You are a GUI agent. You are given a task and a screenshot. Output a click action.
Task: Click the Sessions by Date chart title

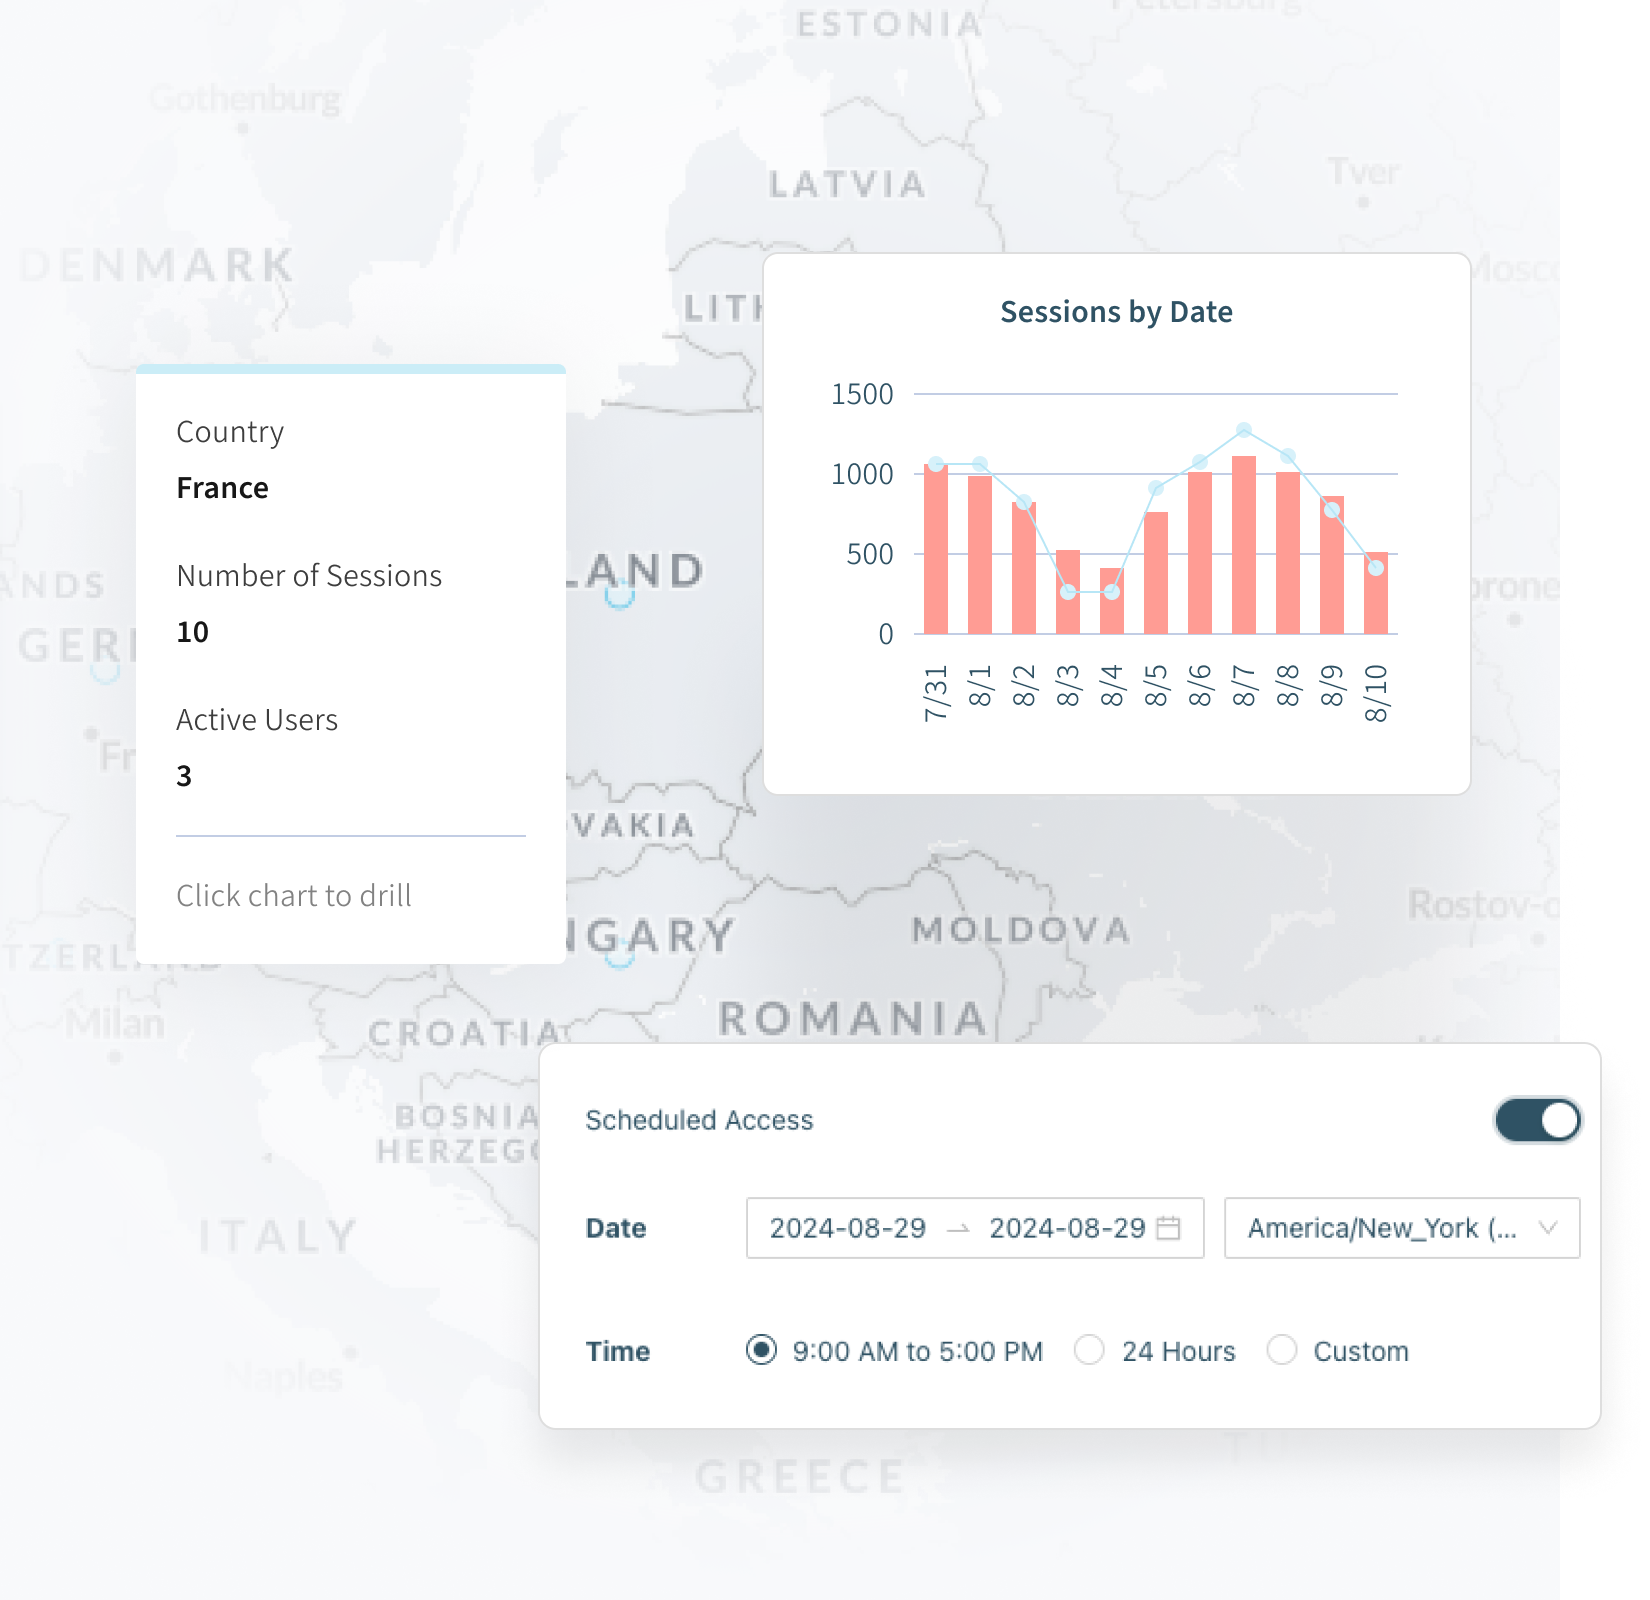1116,312
